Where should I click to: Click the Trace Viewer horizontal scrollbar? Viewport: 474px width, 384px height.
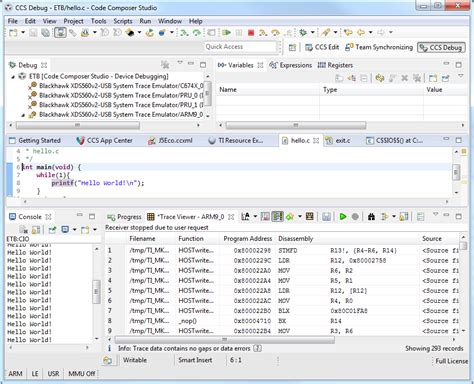(224, 339)
